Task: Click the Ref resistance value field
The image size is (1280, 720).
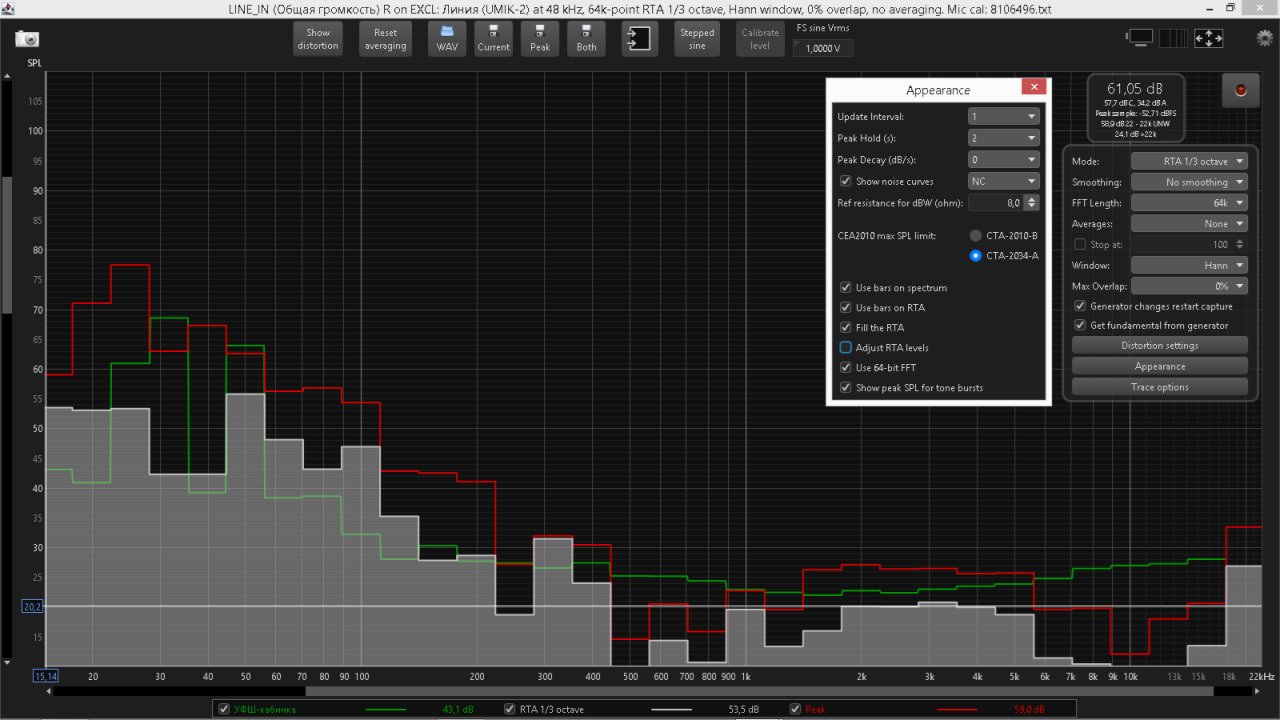Action: [x=996, y=203]
